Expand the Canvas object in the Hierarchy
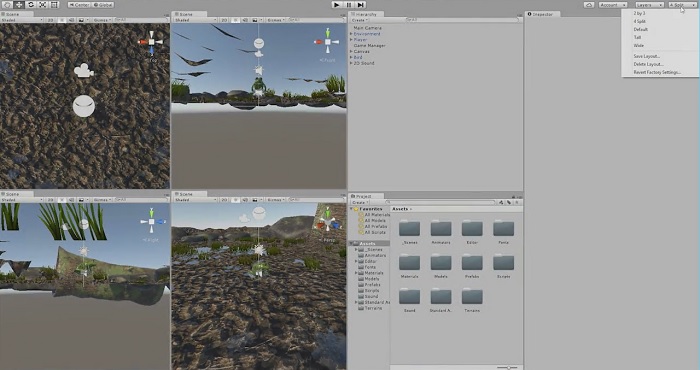 pyautogui.click(x=351, y=51)
